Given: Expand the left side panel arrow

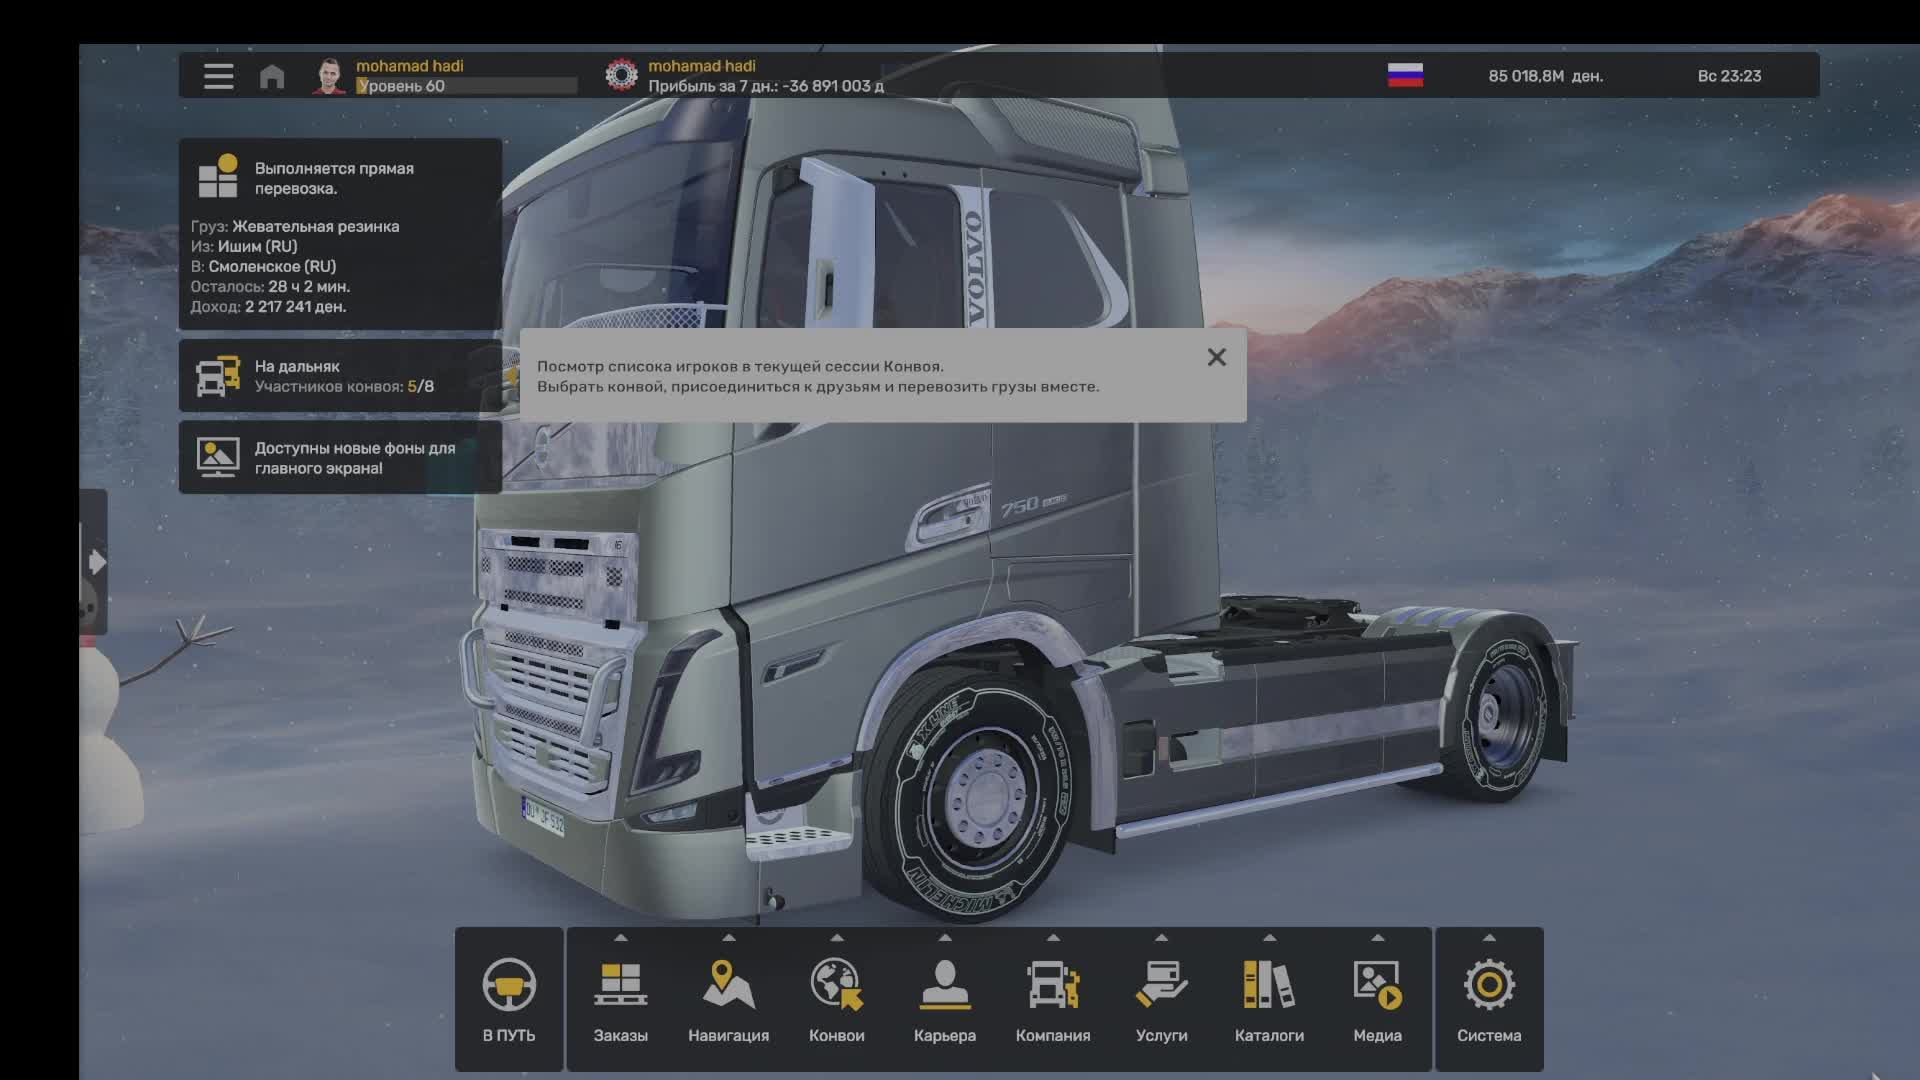Looking at the screenshot, I should click(x=97, y=562).
